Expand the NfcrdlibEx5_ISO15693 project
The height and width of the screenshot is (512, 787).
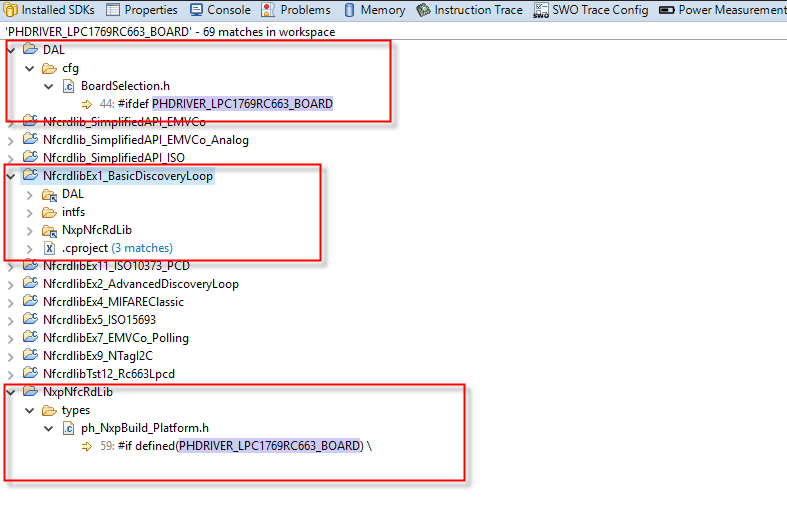tap(11, 321)
